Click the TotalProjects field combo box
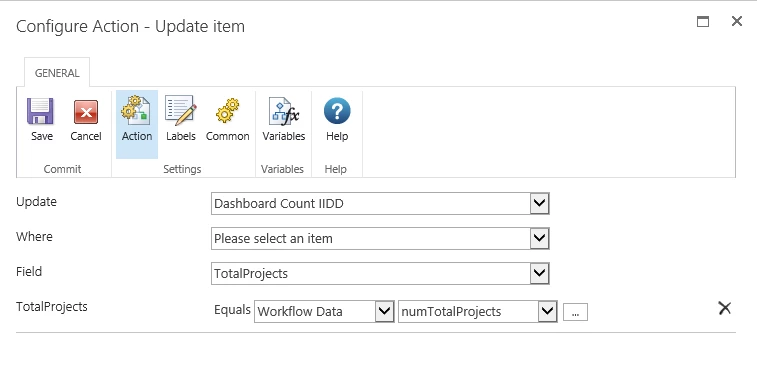This screenshot has width=757, height=375. [x=380, y=274]
